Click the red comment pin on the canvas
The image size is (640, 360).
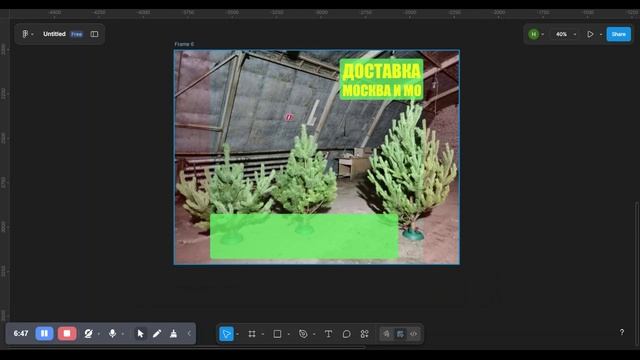pyautogui.click(x=289, y=117)
